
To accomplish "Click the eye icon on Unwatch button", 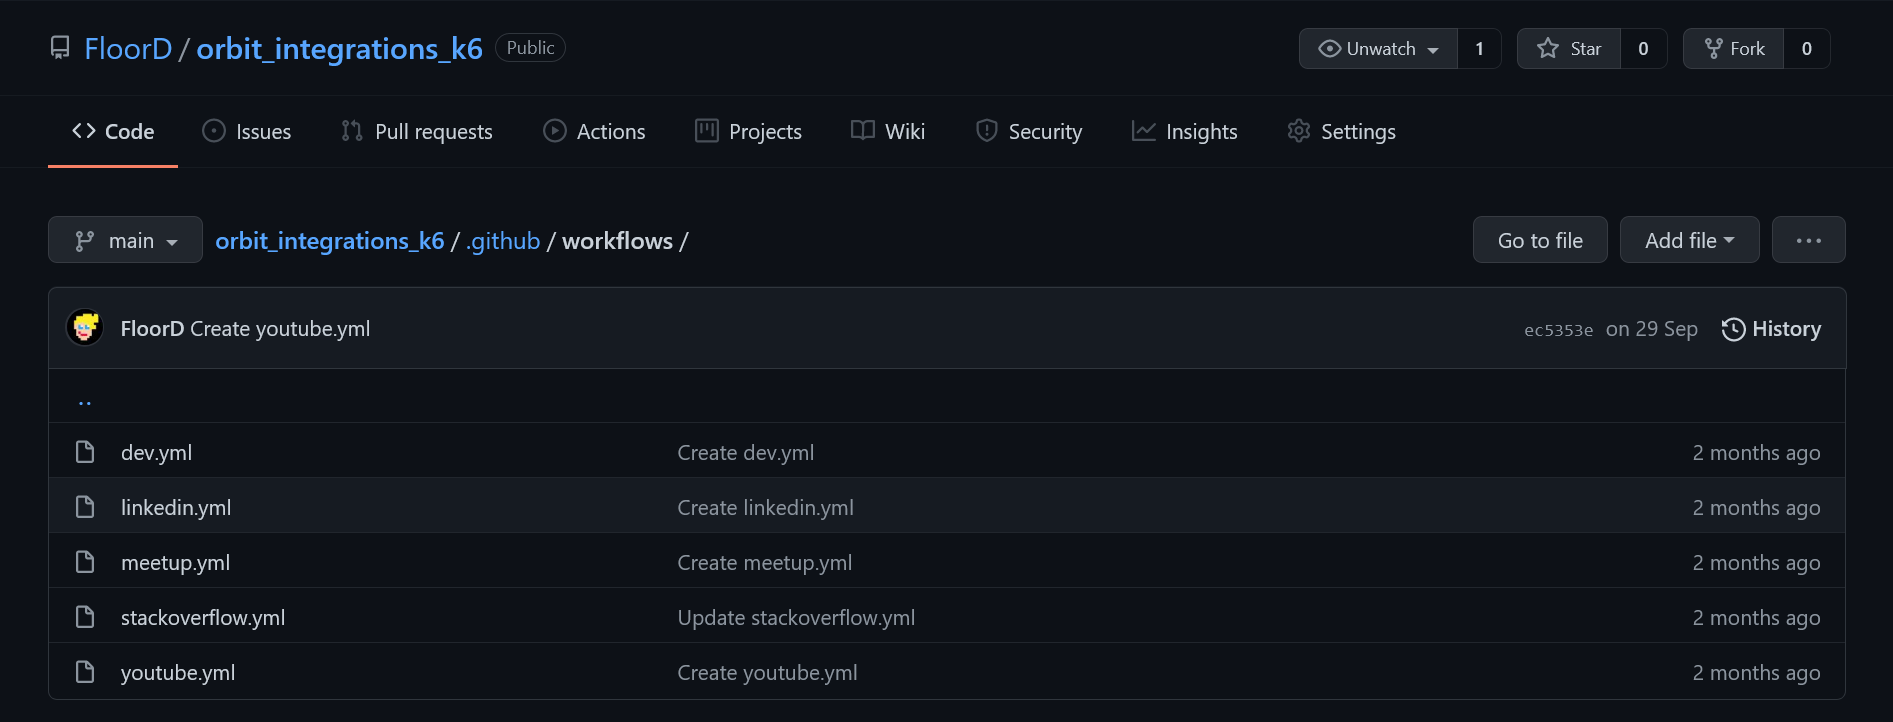I will click(1330, 48).
